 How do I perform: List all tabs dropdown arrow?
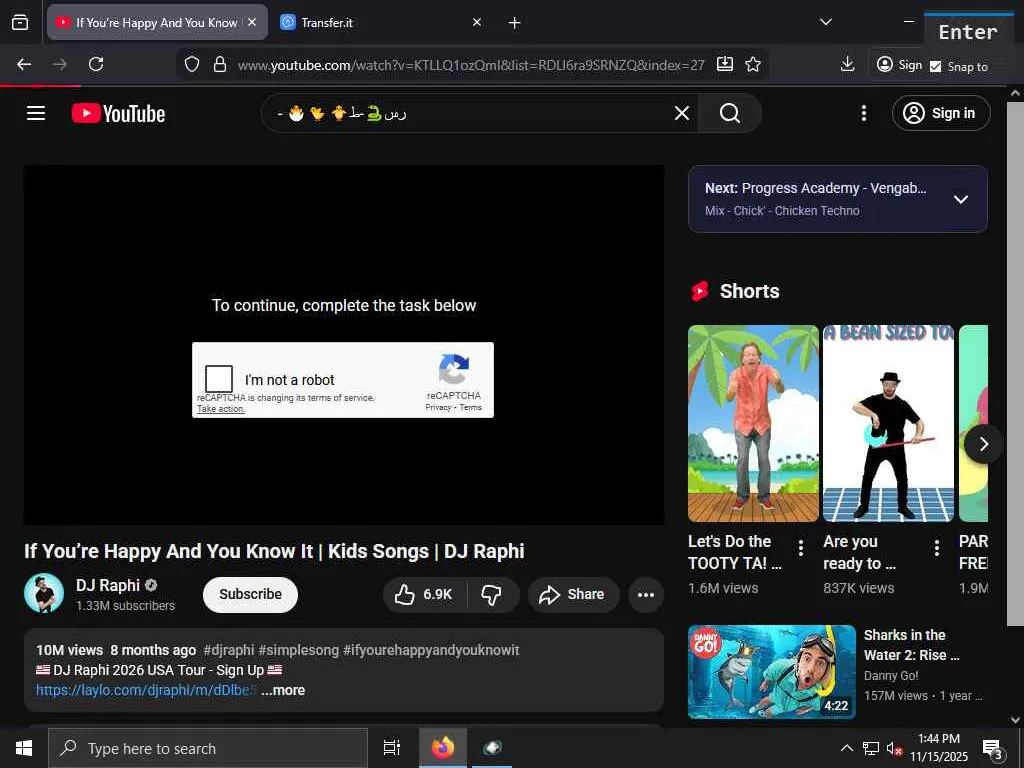[x=825, y=22]
